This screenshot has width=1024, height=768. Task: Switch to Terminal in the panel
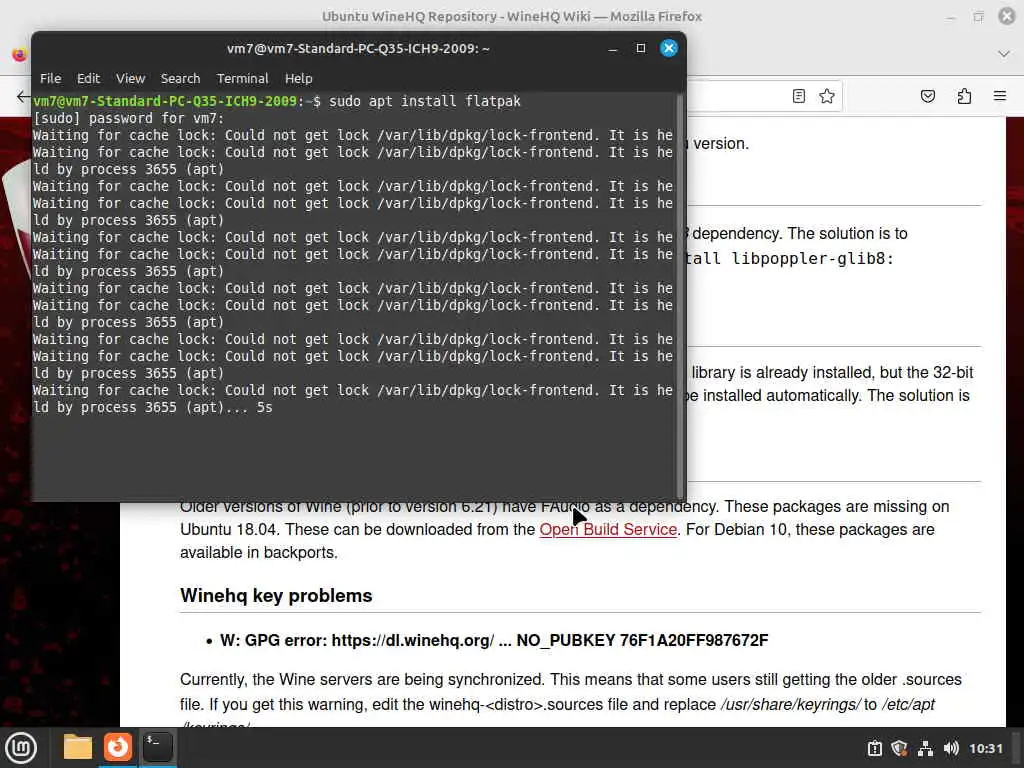pos(157,747)
